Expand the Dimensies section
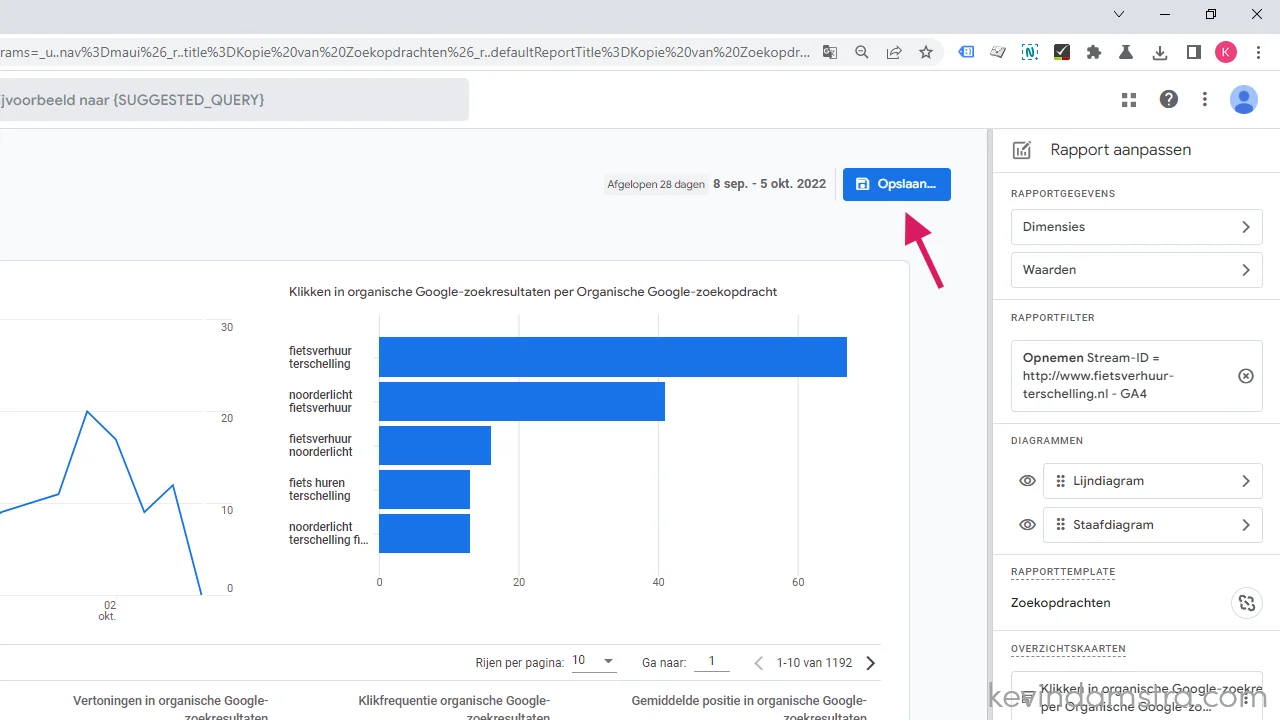This screenshot has width=1280, height=720. pos(1137,227)
